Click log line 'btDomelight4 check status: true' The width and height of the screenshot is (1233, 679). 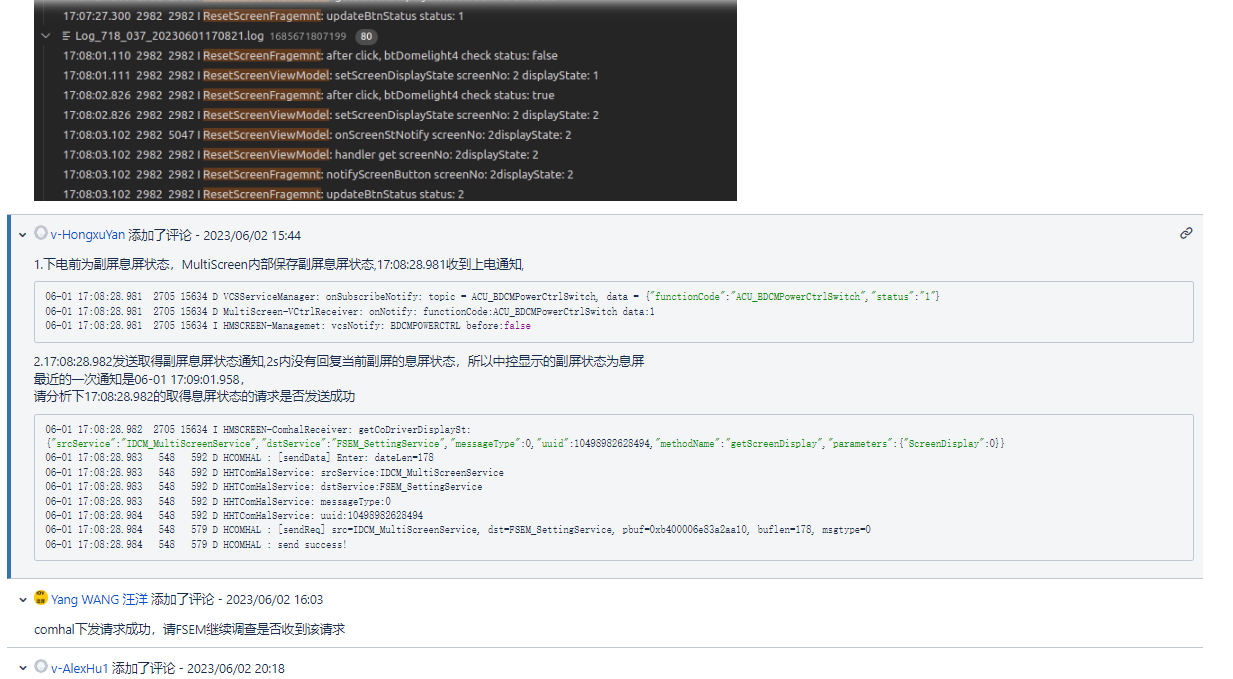pos(308,95)
